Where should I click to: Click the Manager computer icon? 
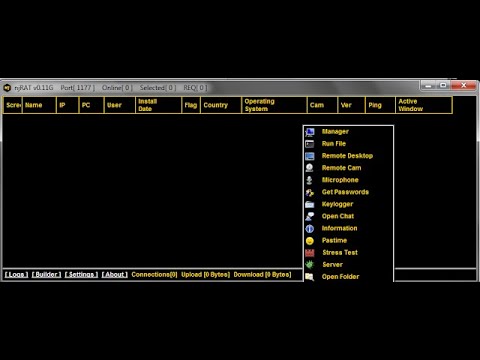pyautogui.click(x=310, y=132)
